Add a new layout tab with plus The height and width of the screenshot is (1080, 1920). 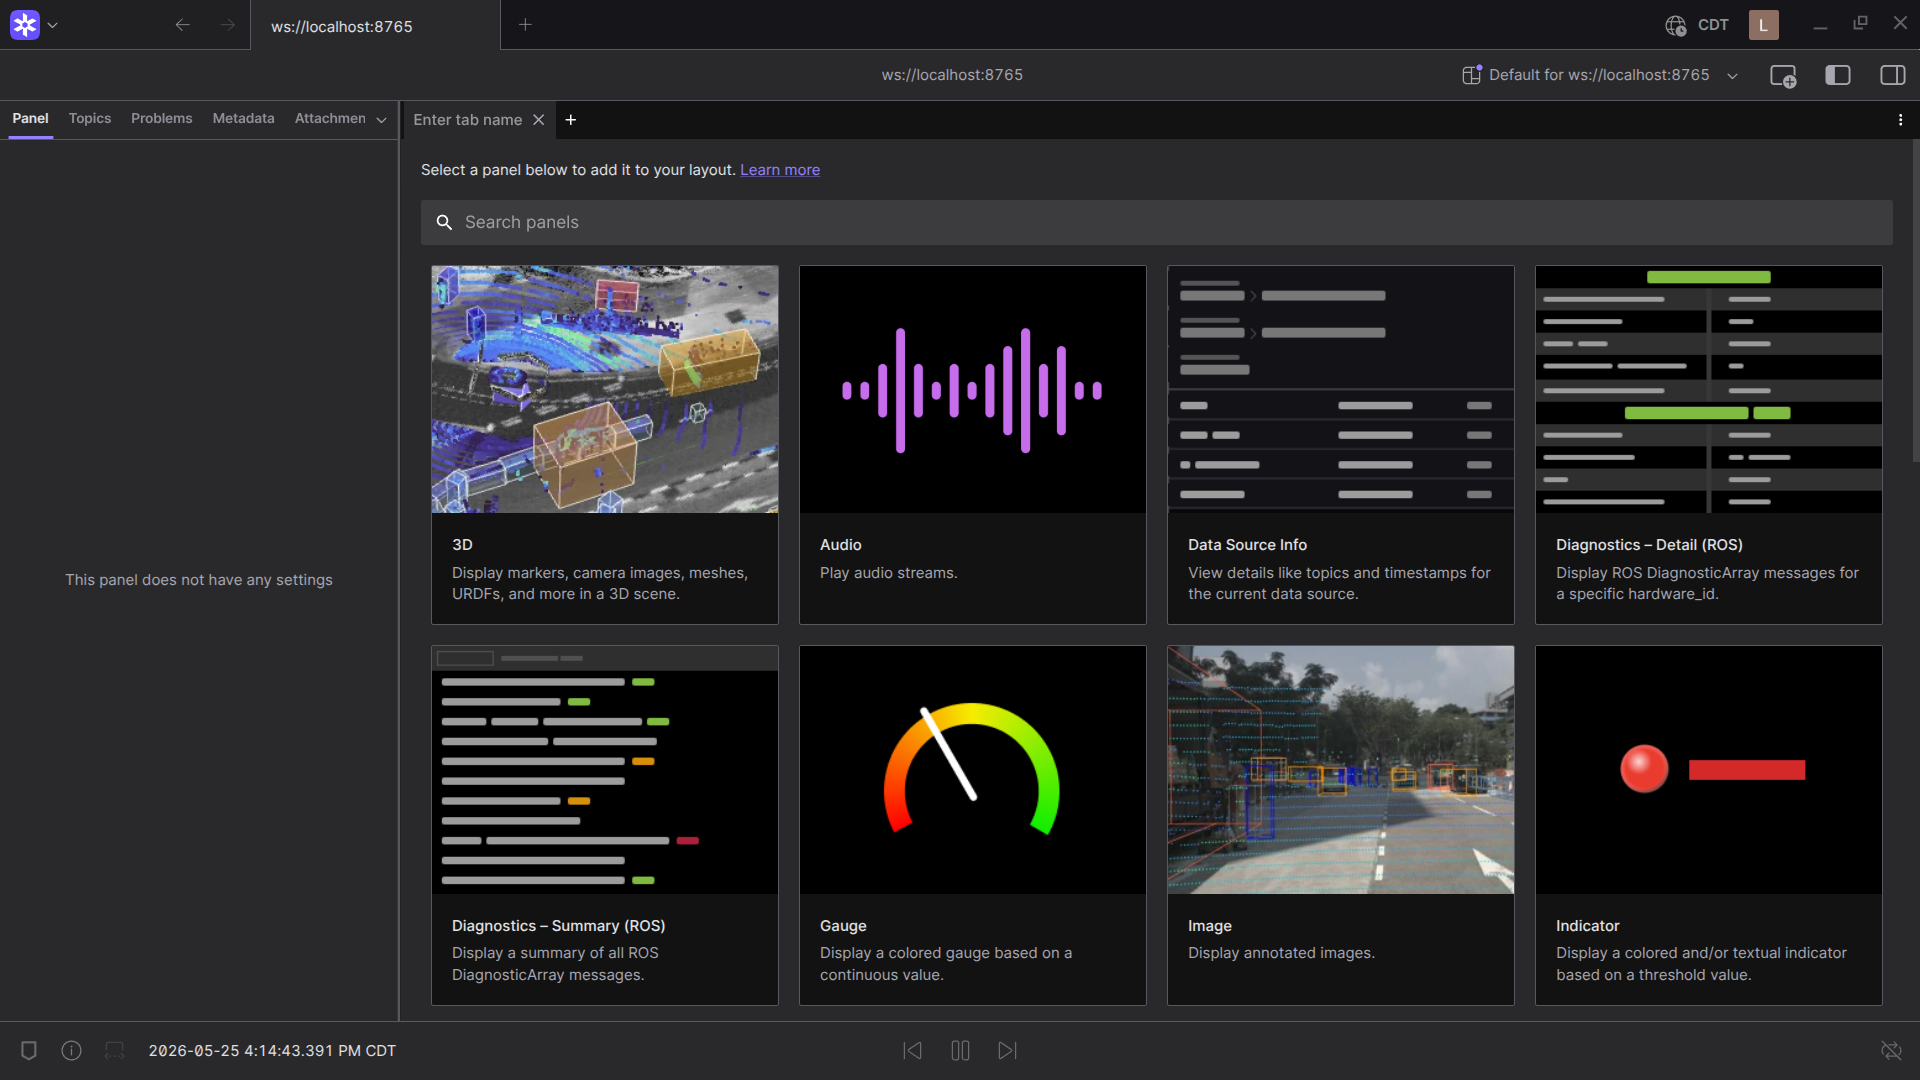click(x=570, y=120)
